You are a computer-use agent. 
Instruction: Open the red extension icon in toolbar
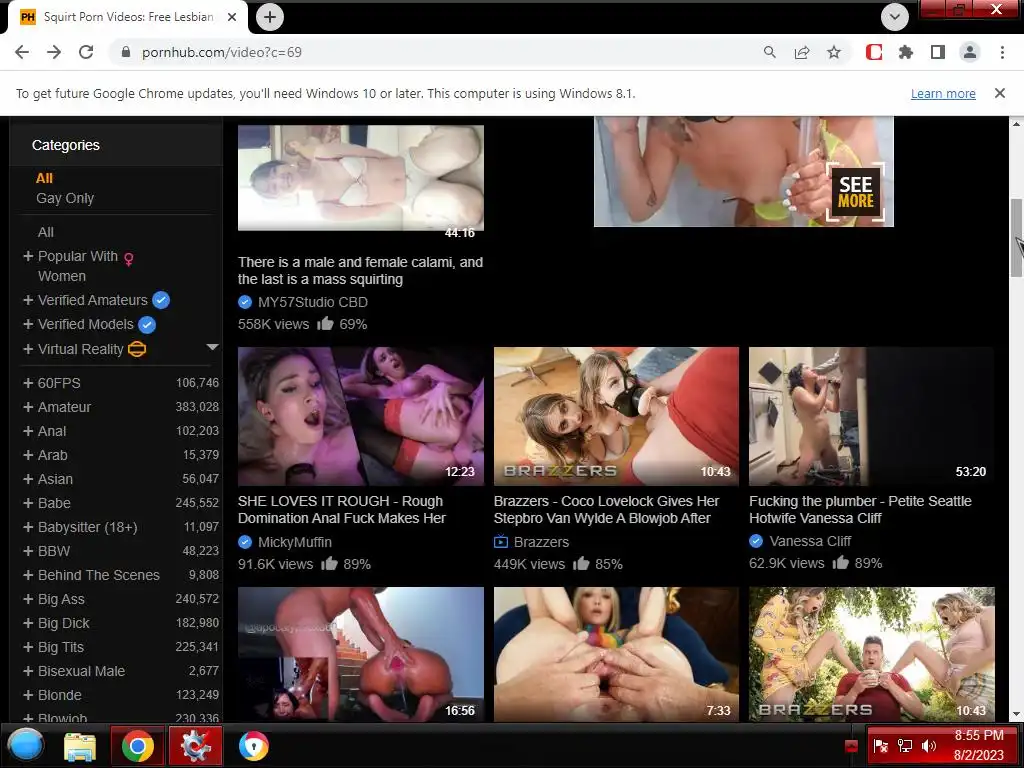(x=874, y=52)
